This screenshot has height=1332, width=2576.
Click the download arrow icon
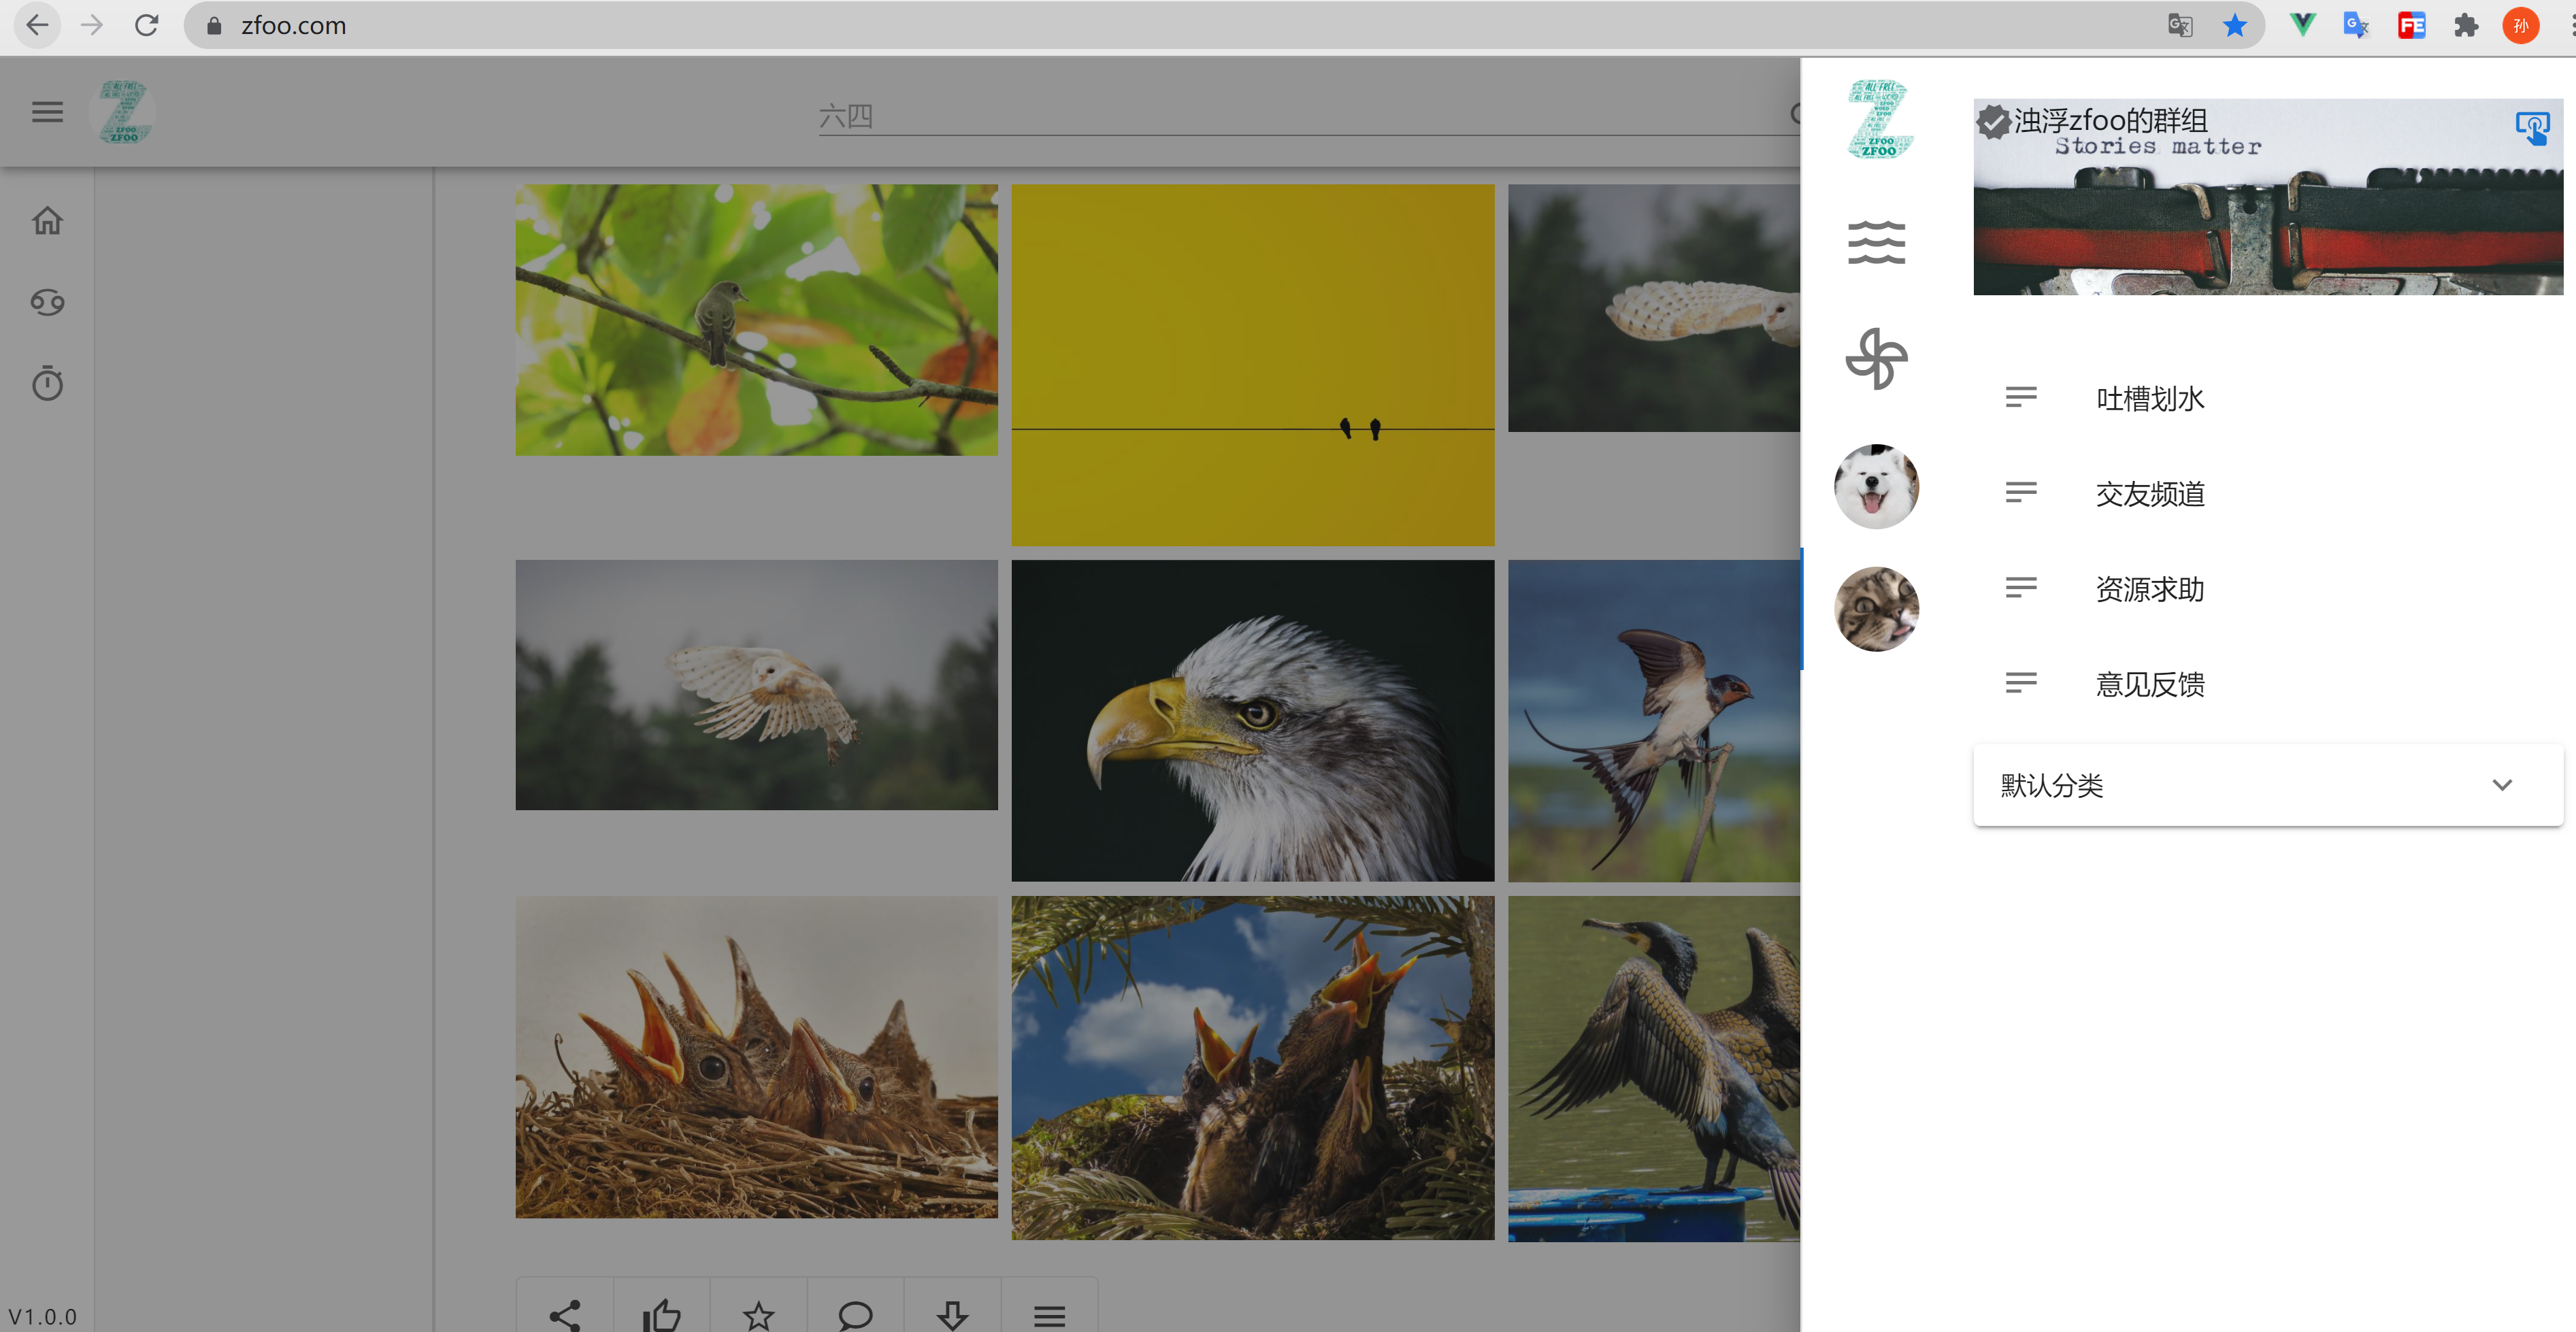tap(952, 1314)
